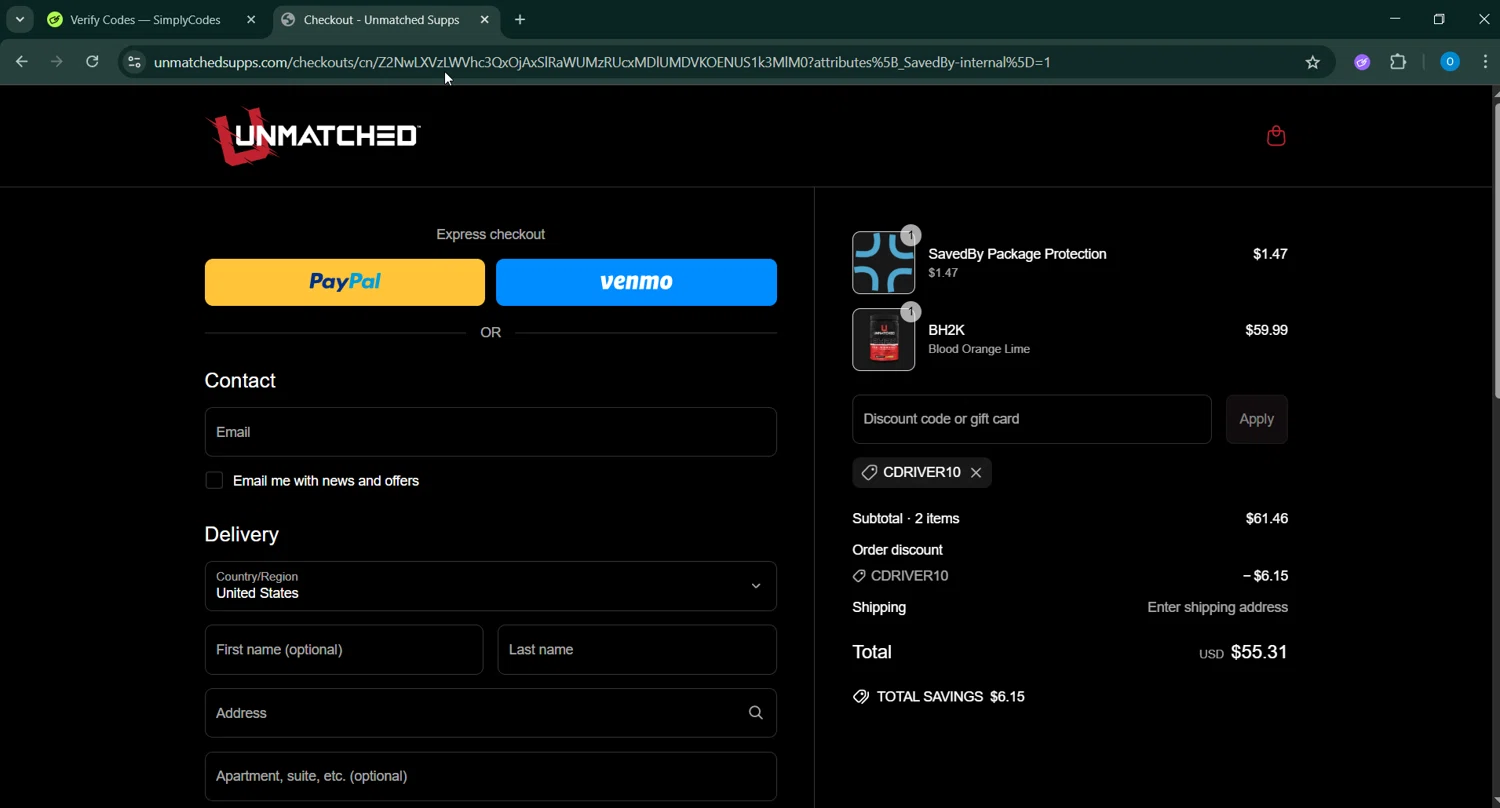1500x808 pixels.
Task: Click the BH2K product thumbnail
Action: click(883, 340)
